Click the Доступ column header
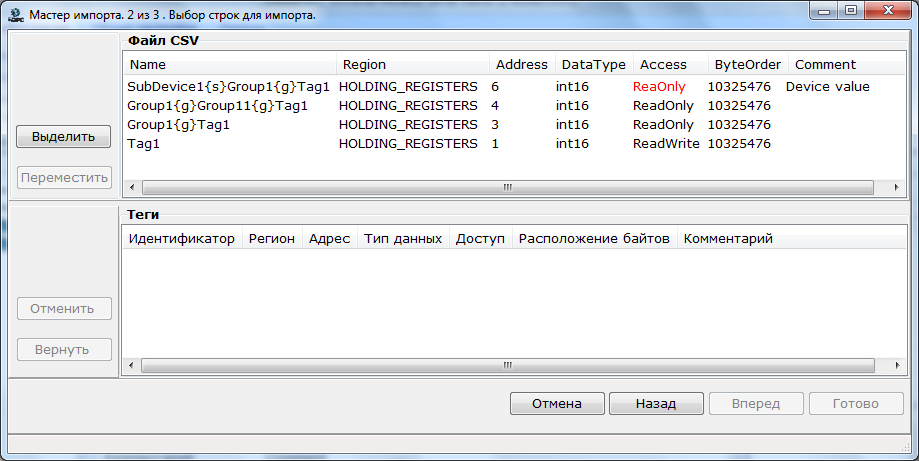The width and height of the screenshot is (919, 461). click(481, 238)
